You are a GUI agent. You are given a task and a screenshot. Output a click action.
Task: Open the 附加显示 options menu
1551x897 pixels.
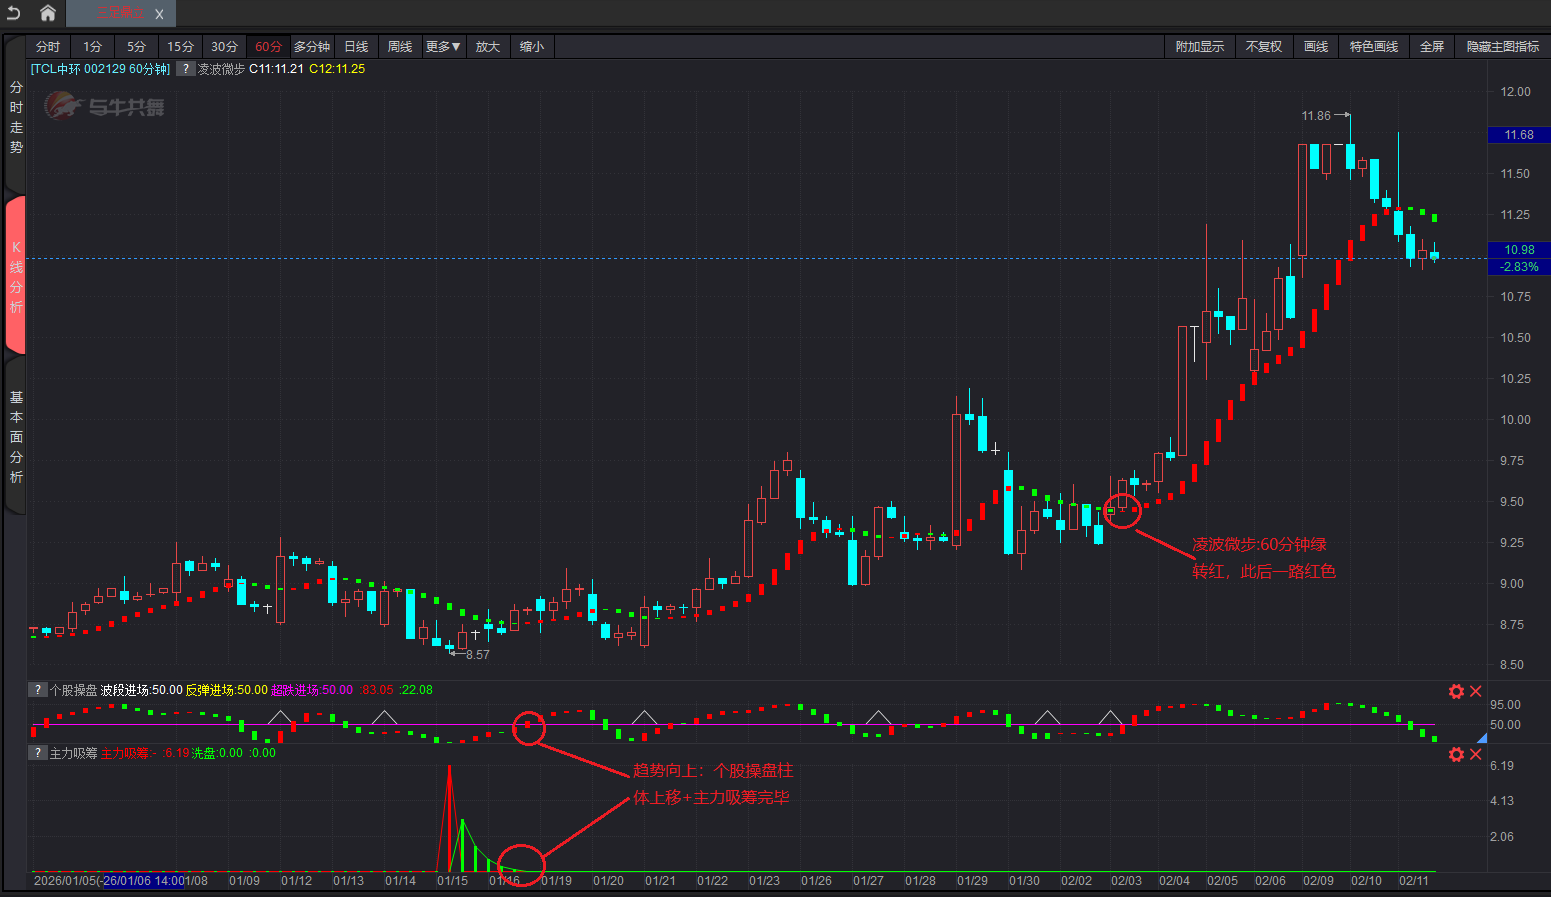coord(1199,47)
